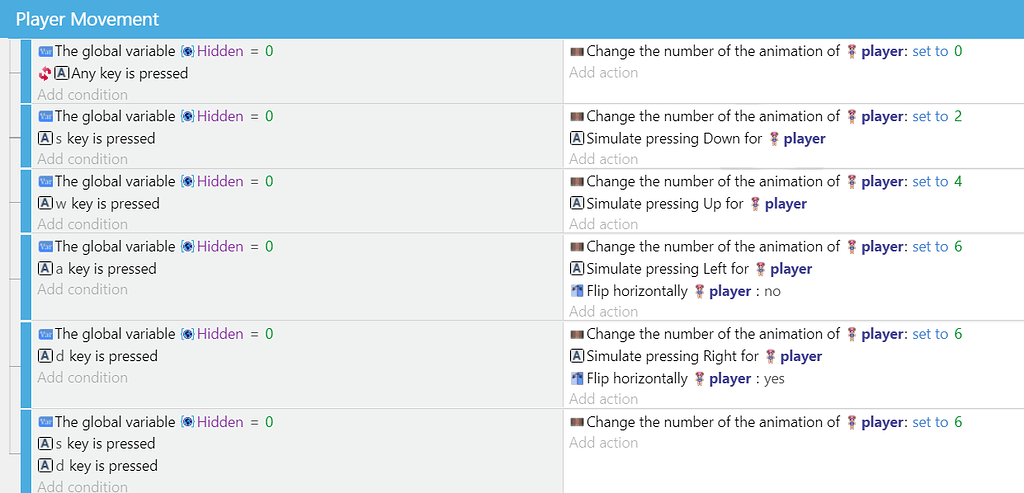The image size is (1024, 493).
Task: Select the 'a key is pressed' condition
Action: coord(98,269)
